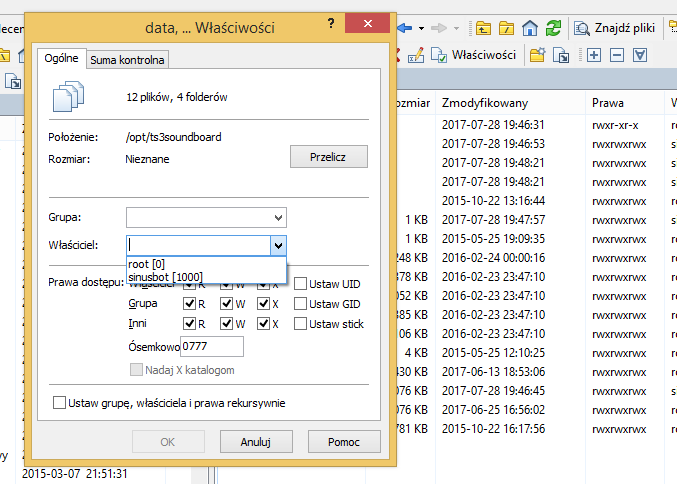Toggle Ustaw UID checkbox
677x484 pixels.
pos(301,284)
